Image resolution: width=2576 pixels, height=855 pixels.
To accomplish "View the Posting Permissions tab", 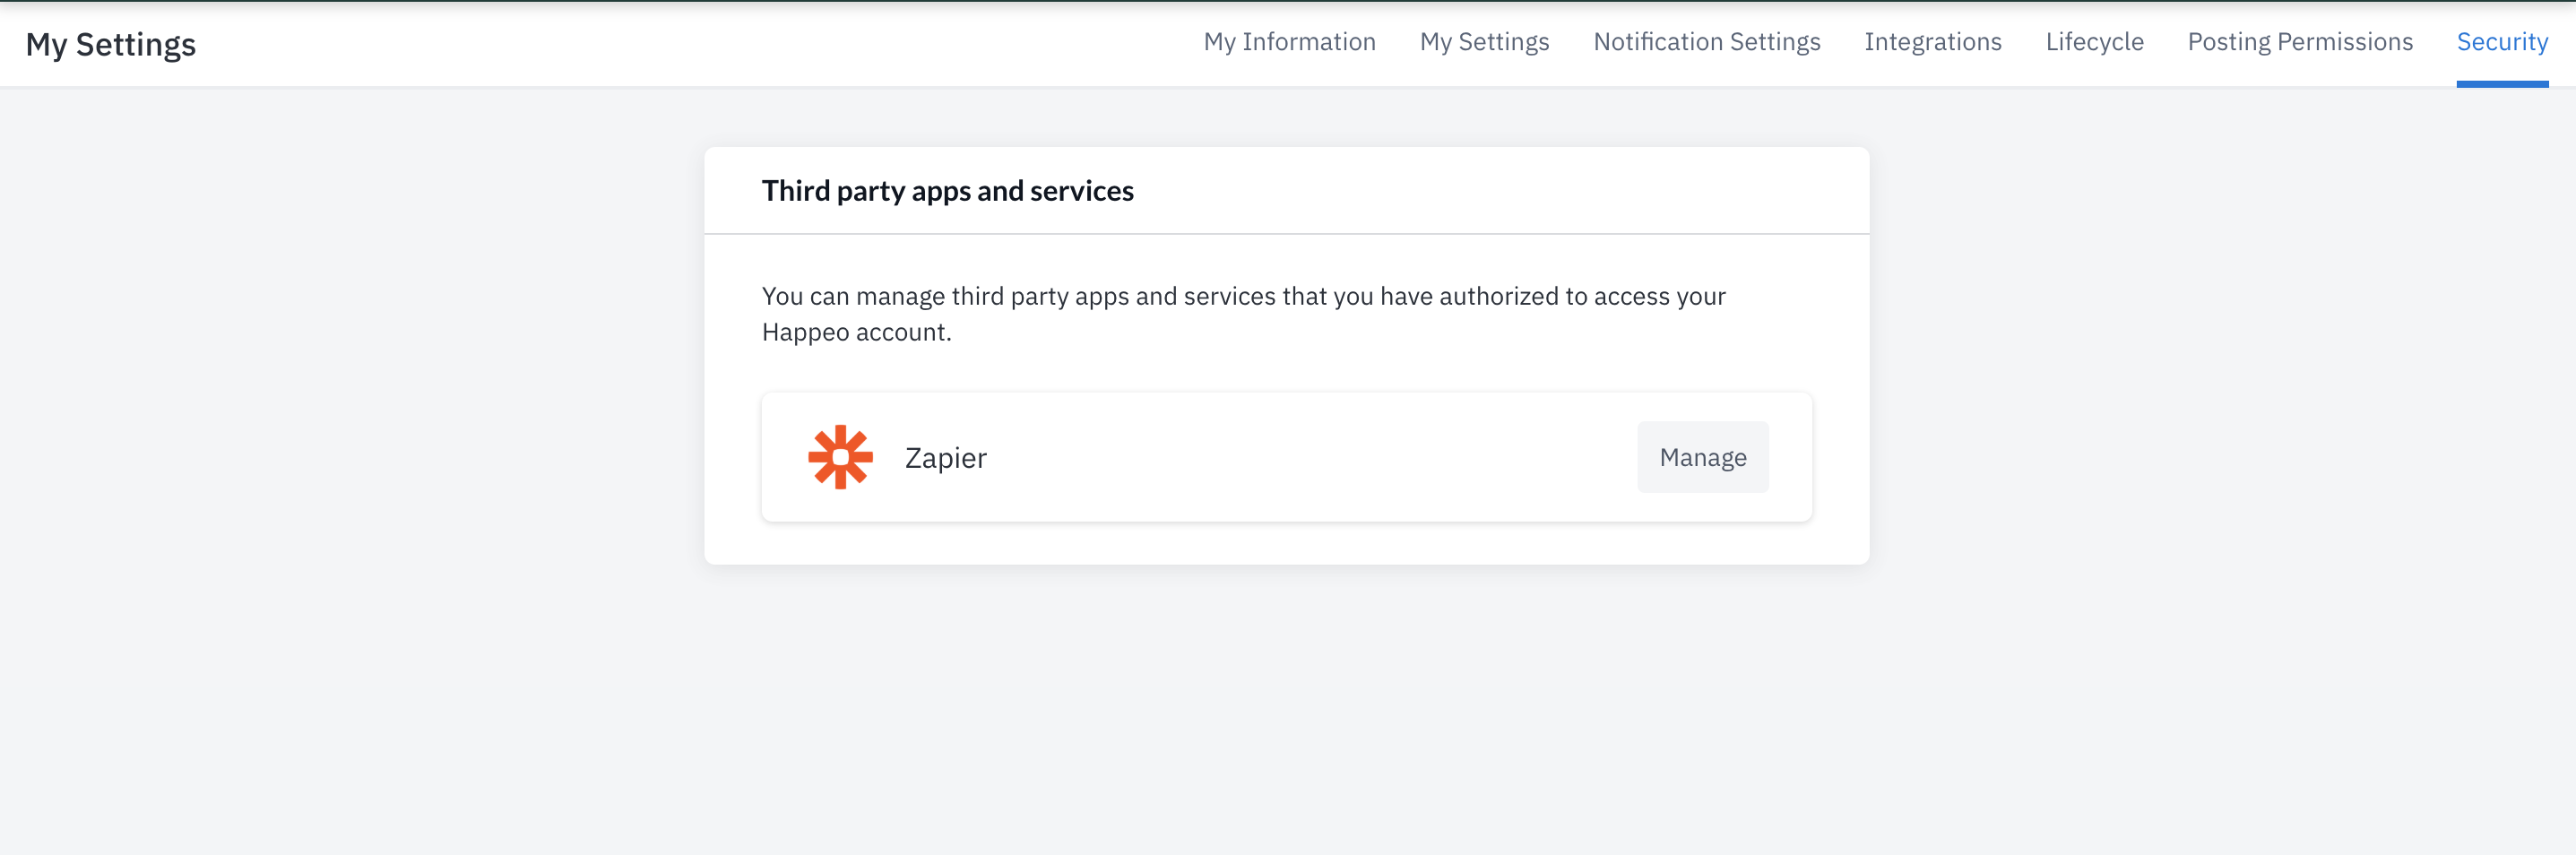I will click(2299, 42).
